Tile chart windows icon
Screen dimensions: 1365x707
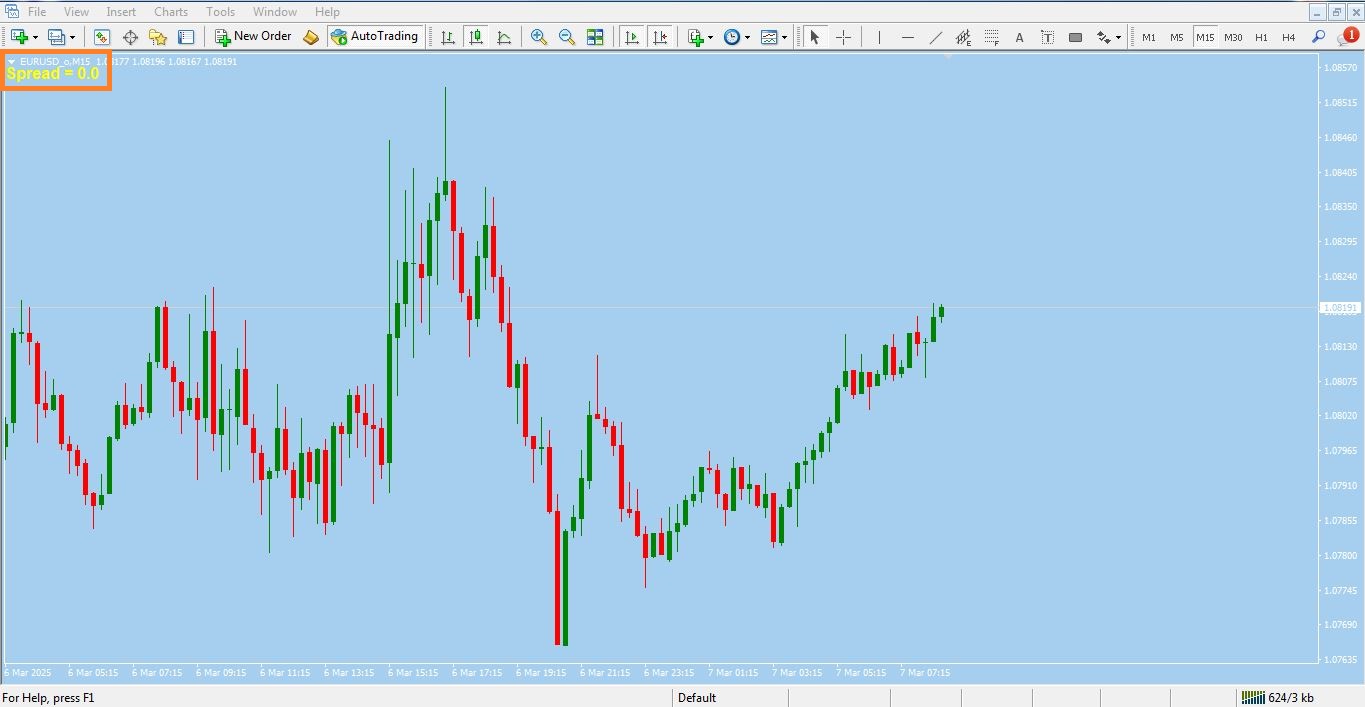coord(595,37)
